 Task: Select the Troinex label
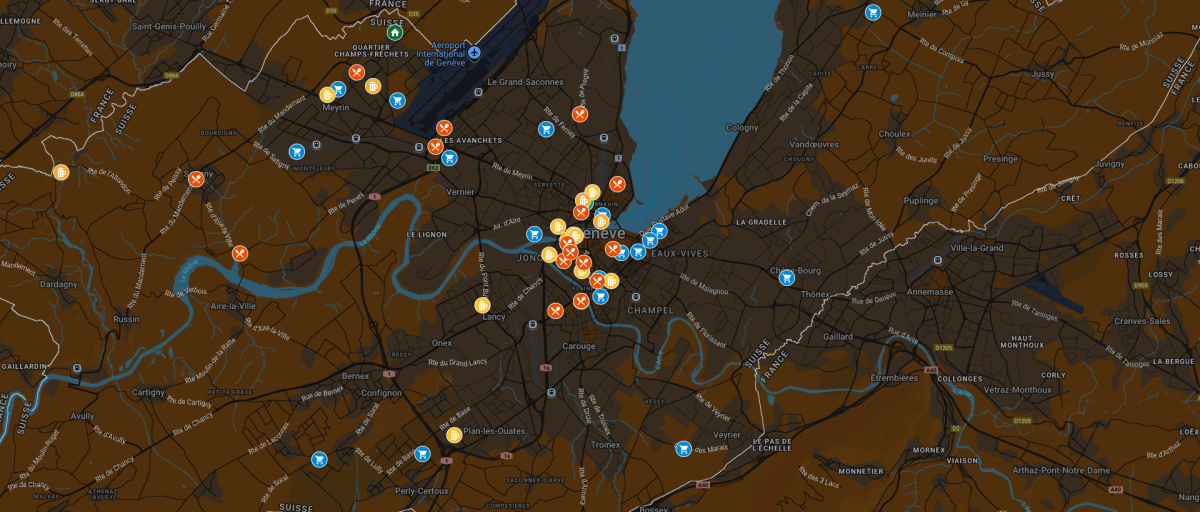click(606, 444)
